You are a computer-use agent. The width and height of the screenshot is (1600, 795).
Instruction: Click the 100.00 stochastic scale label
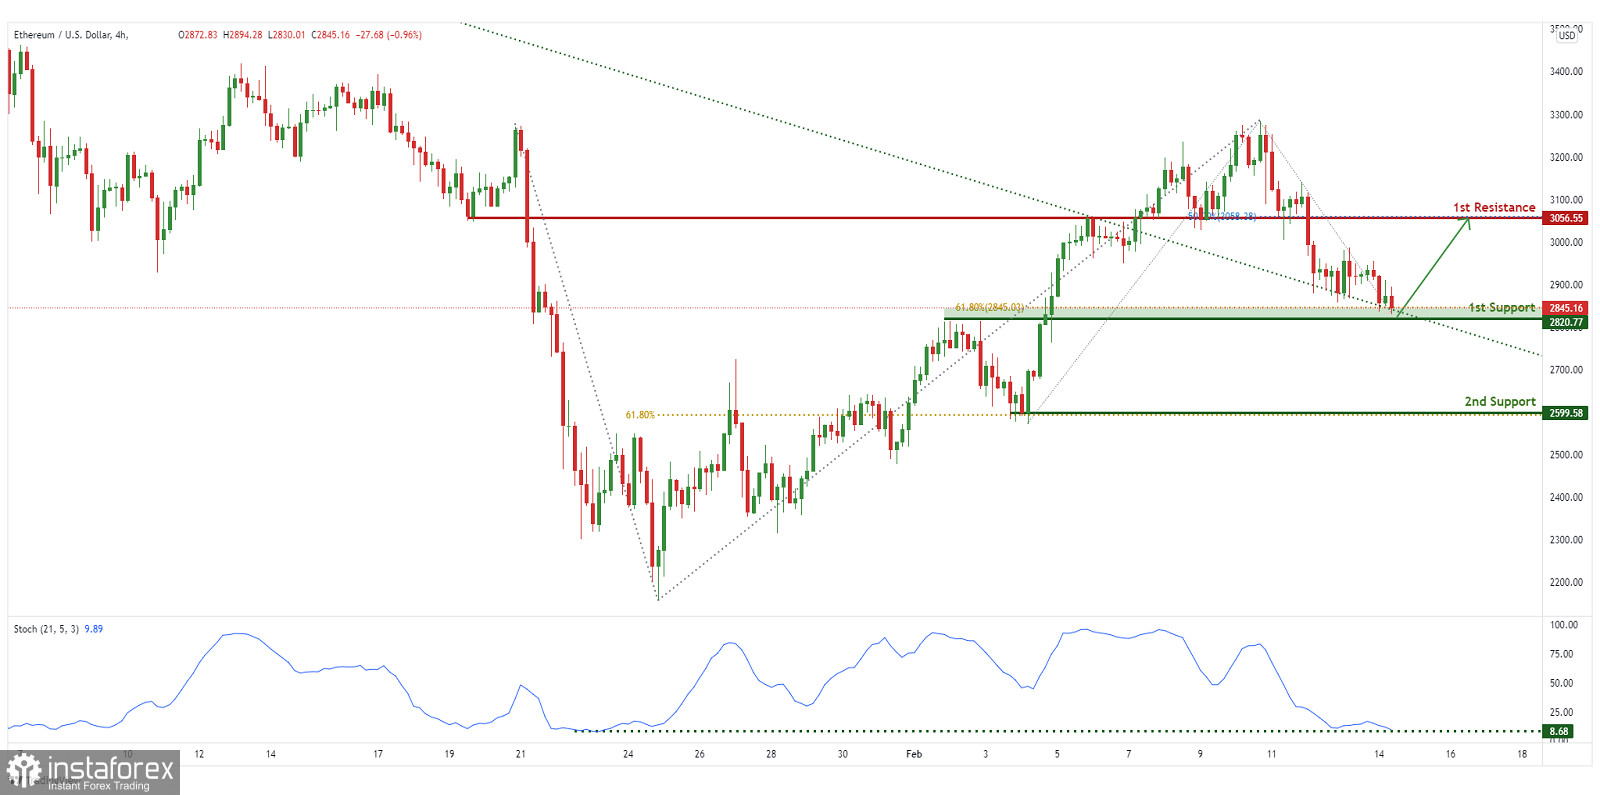pyautogui.click(x=1564, y=625)
